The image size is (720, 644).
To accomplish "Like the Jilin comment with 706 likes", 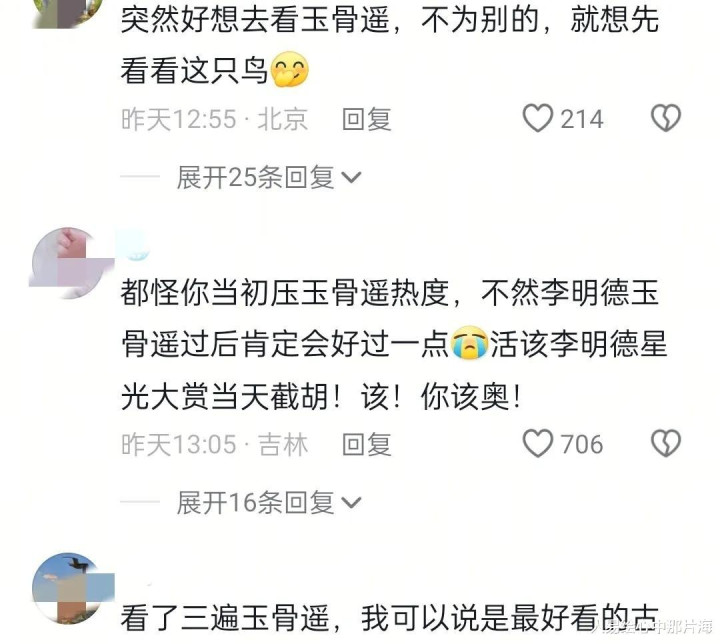I will pyautogui.click(x=538, y=444).
